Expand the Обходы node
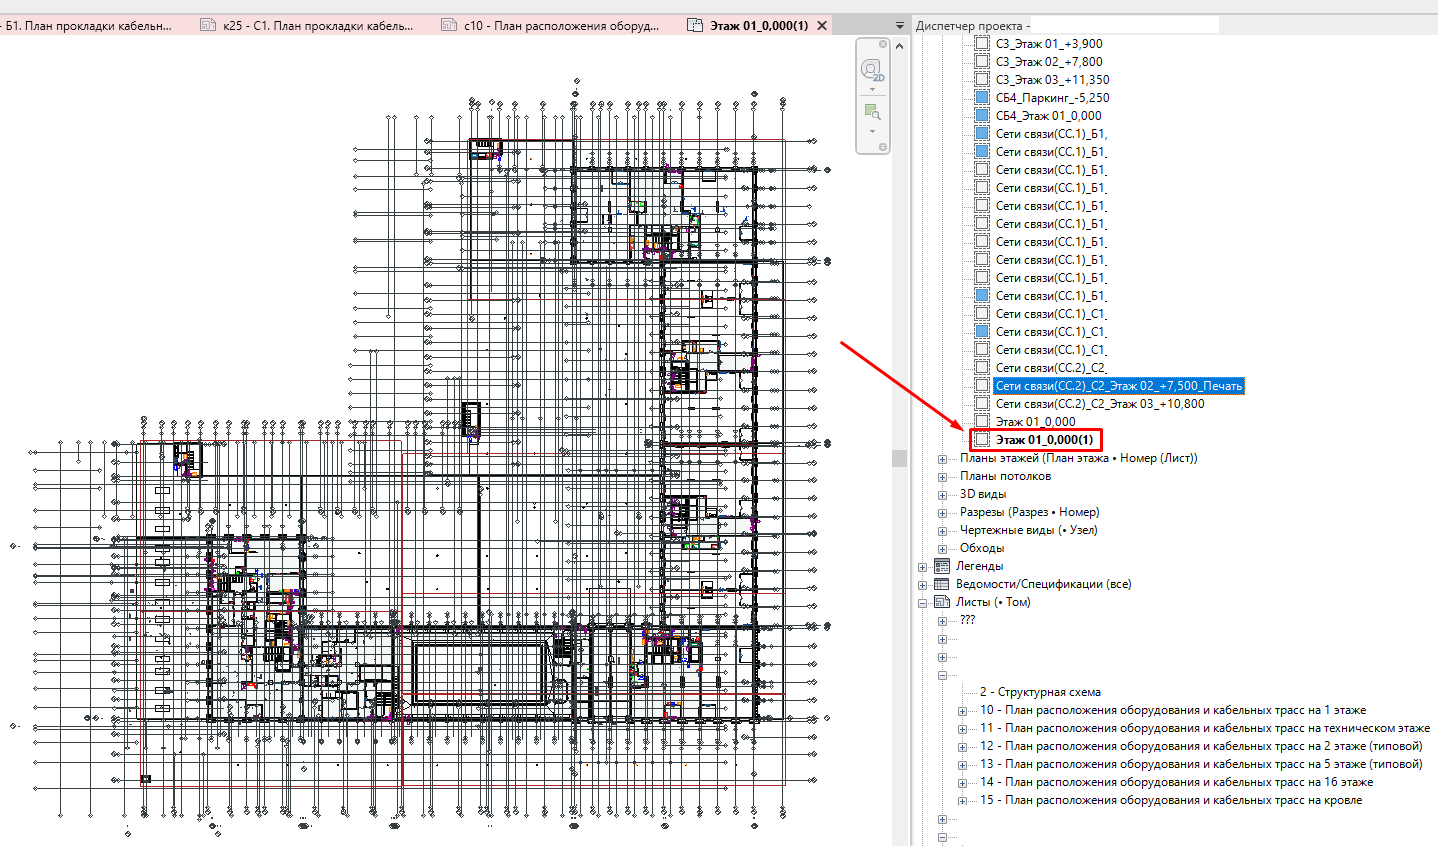 (942, 549)
